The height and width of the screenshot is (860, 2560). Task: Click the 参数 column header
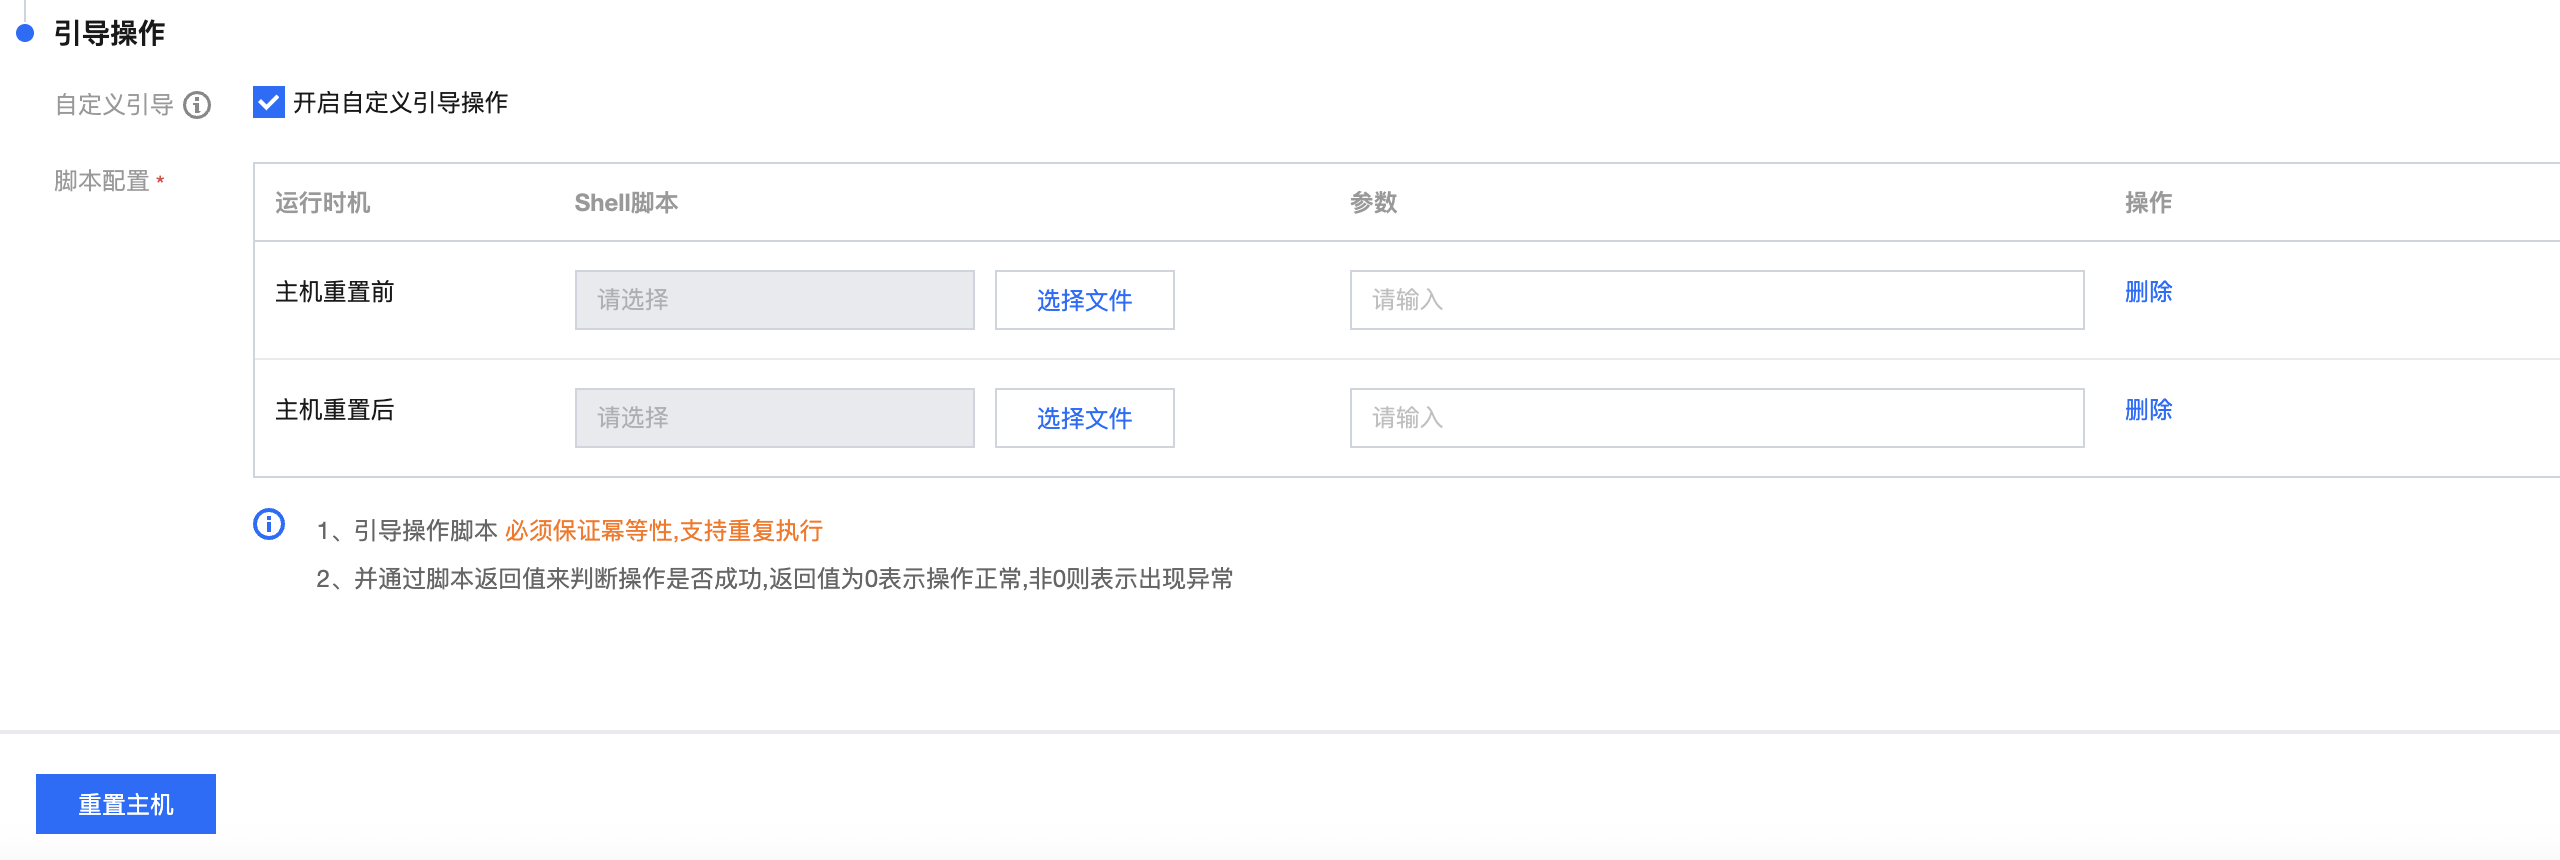pyautogui.click(x=1373, y=203)
